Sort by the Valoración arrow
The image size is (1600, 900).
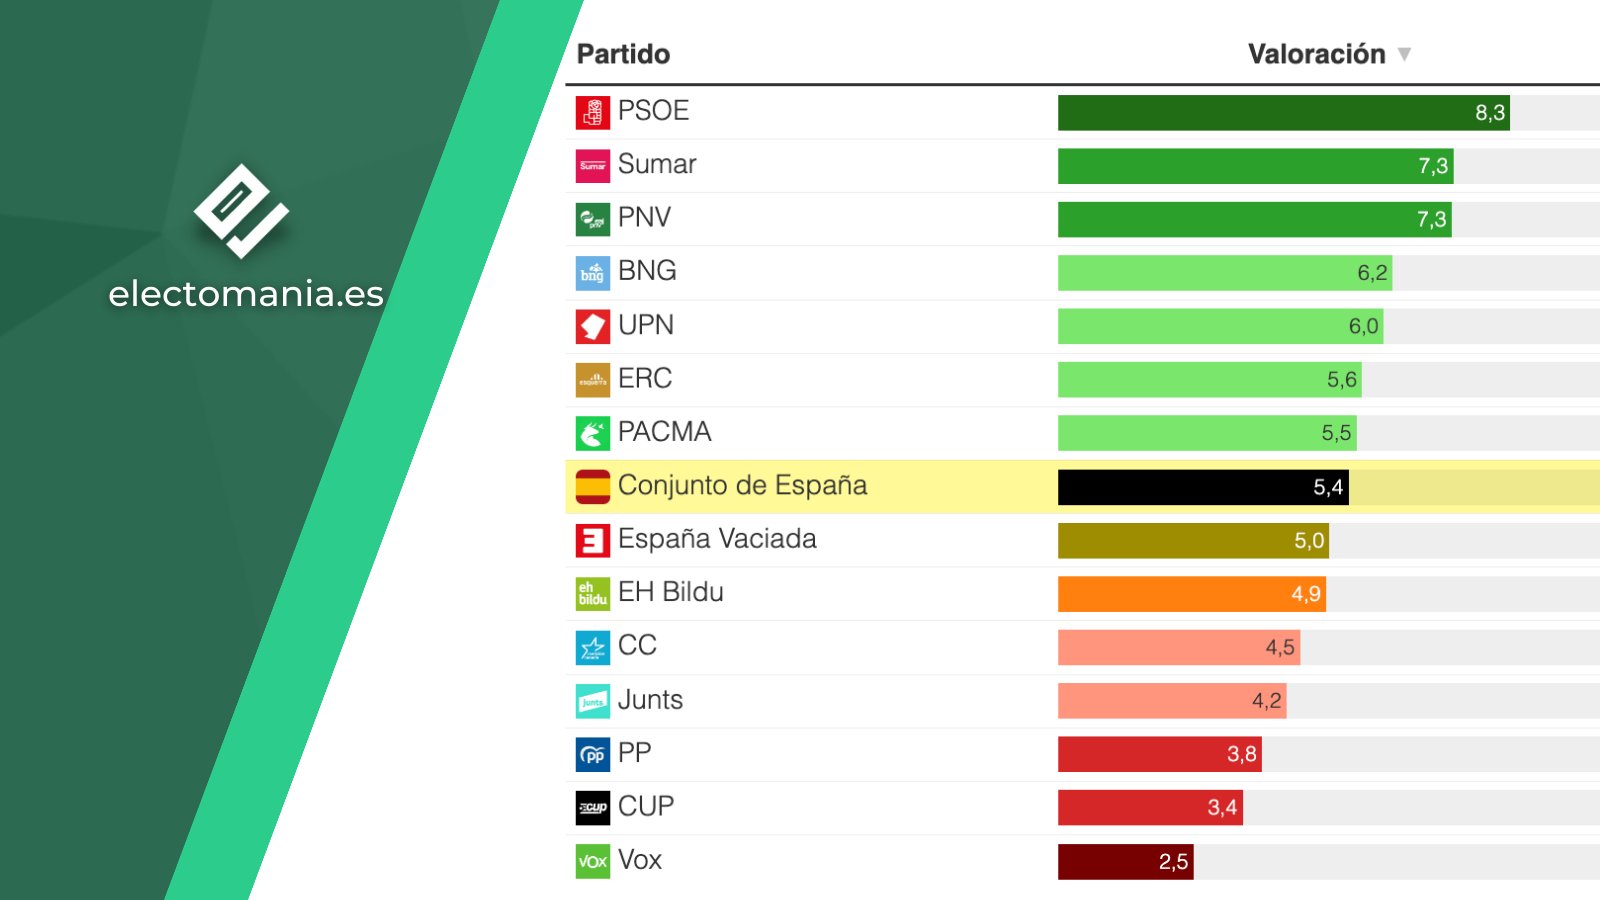click(x=1404, y=54)
